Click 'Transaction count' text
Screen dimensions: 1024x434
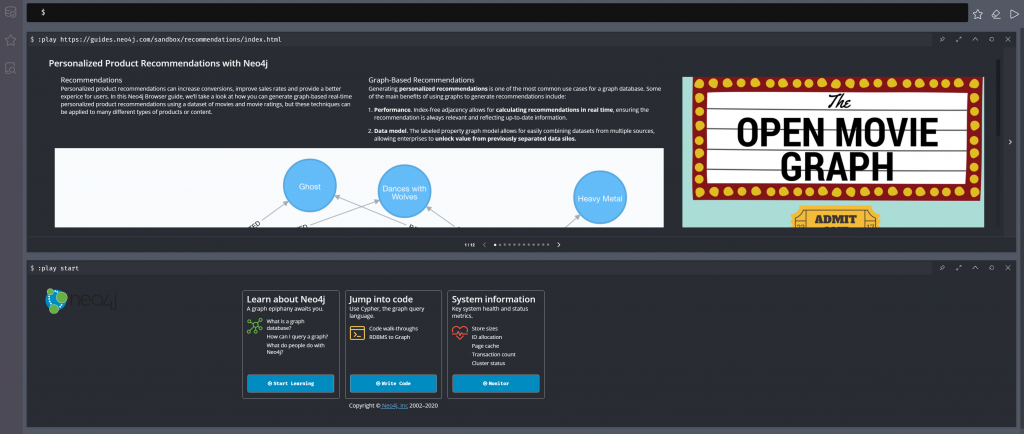493,354
